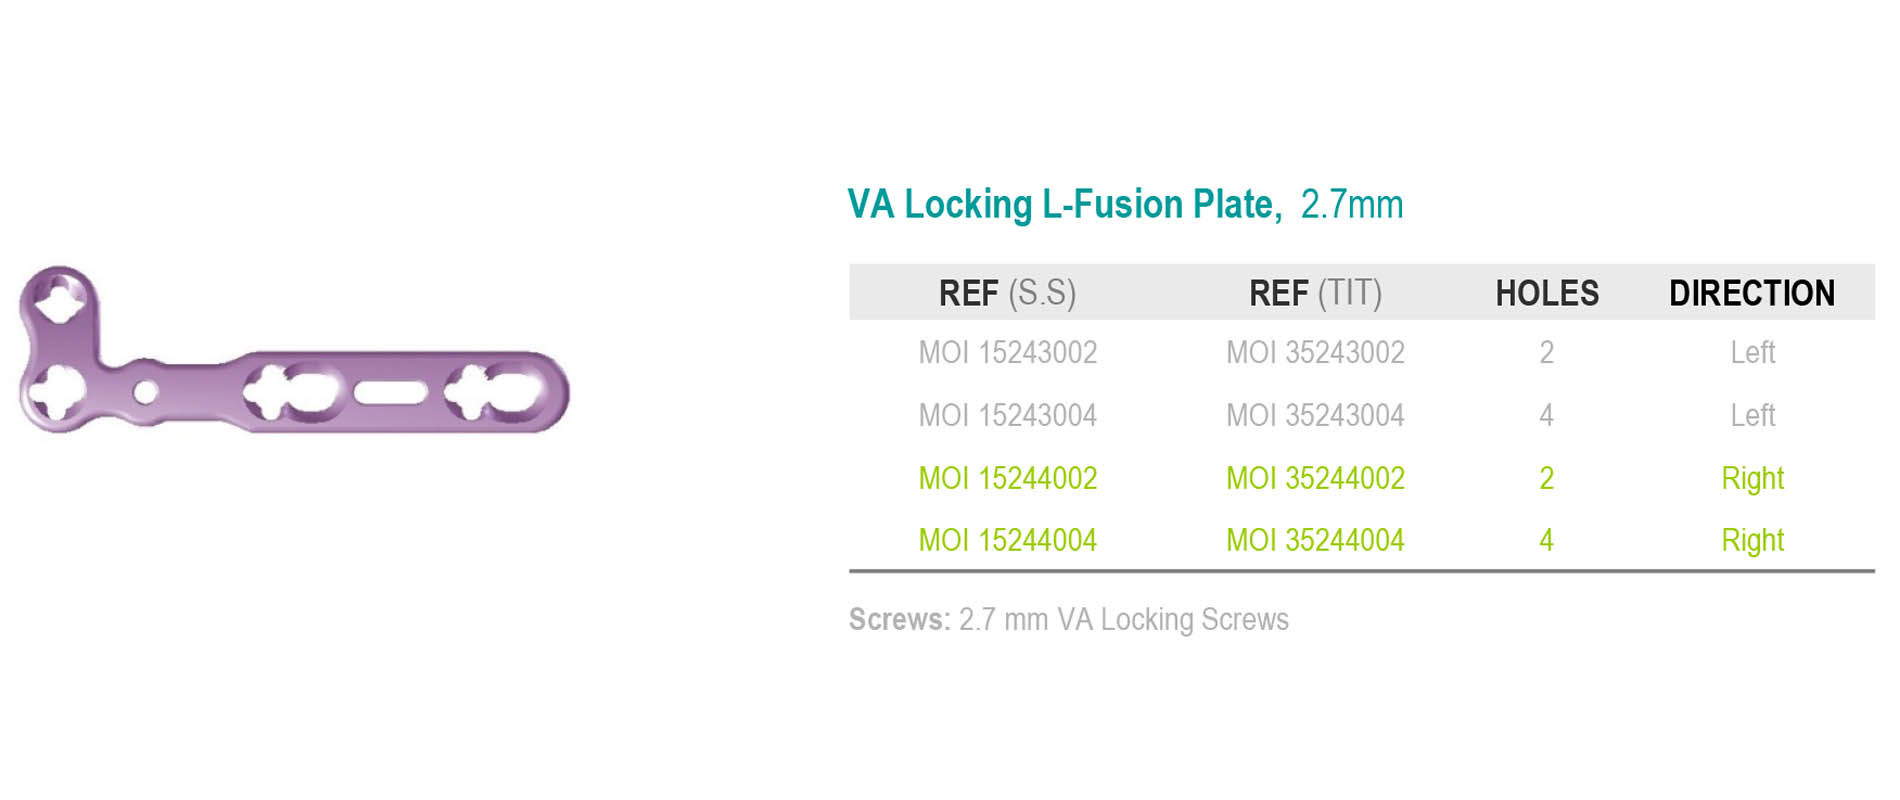Click green reference MOI 35244004

(1315, 540)
